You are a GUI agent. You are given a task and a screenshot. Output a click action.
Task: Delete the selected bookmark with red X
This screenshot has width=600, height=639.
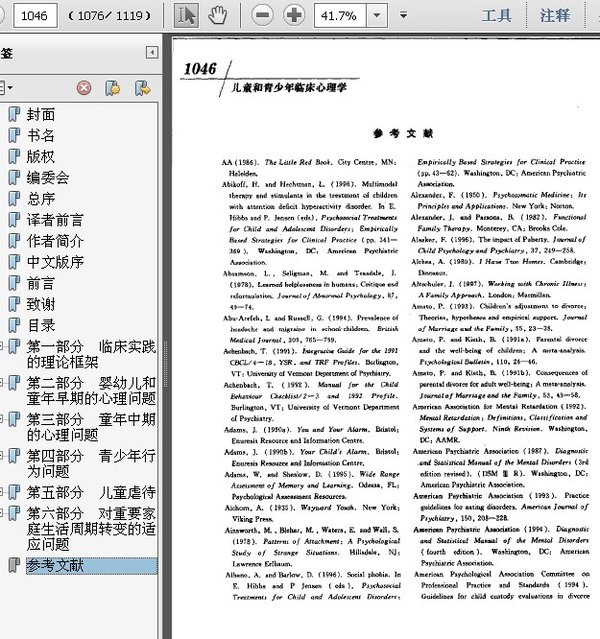coord(84,88)
